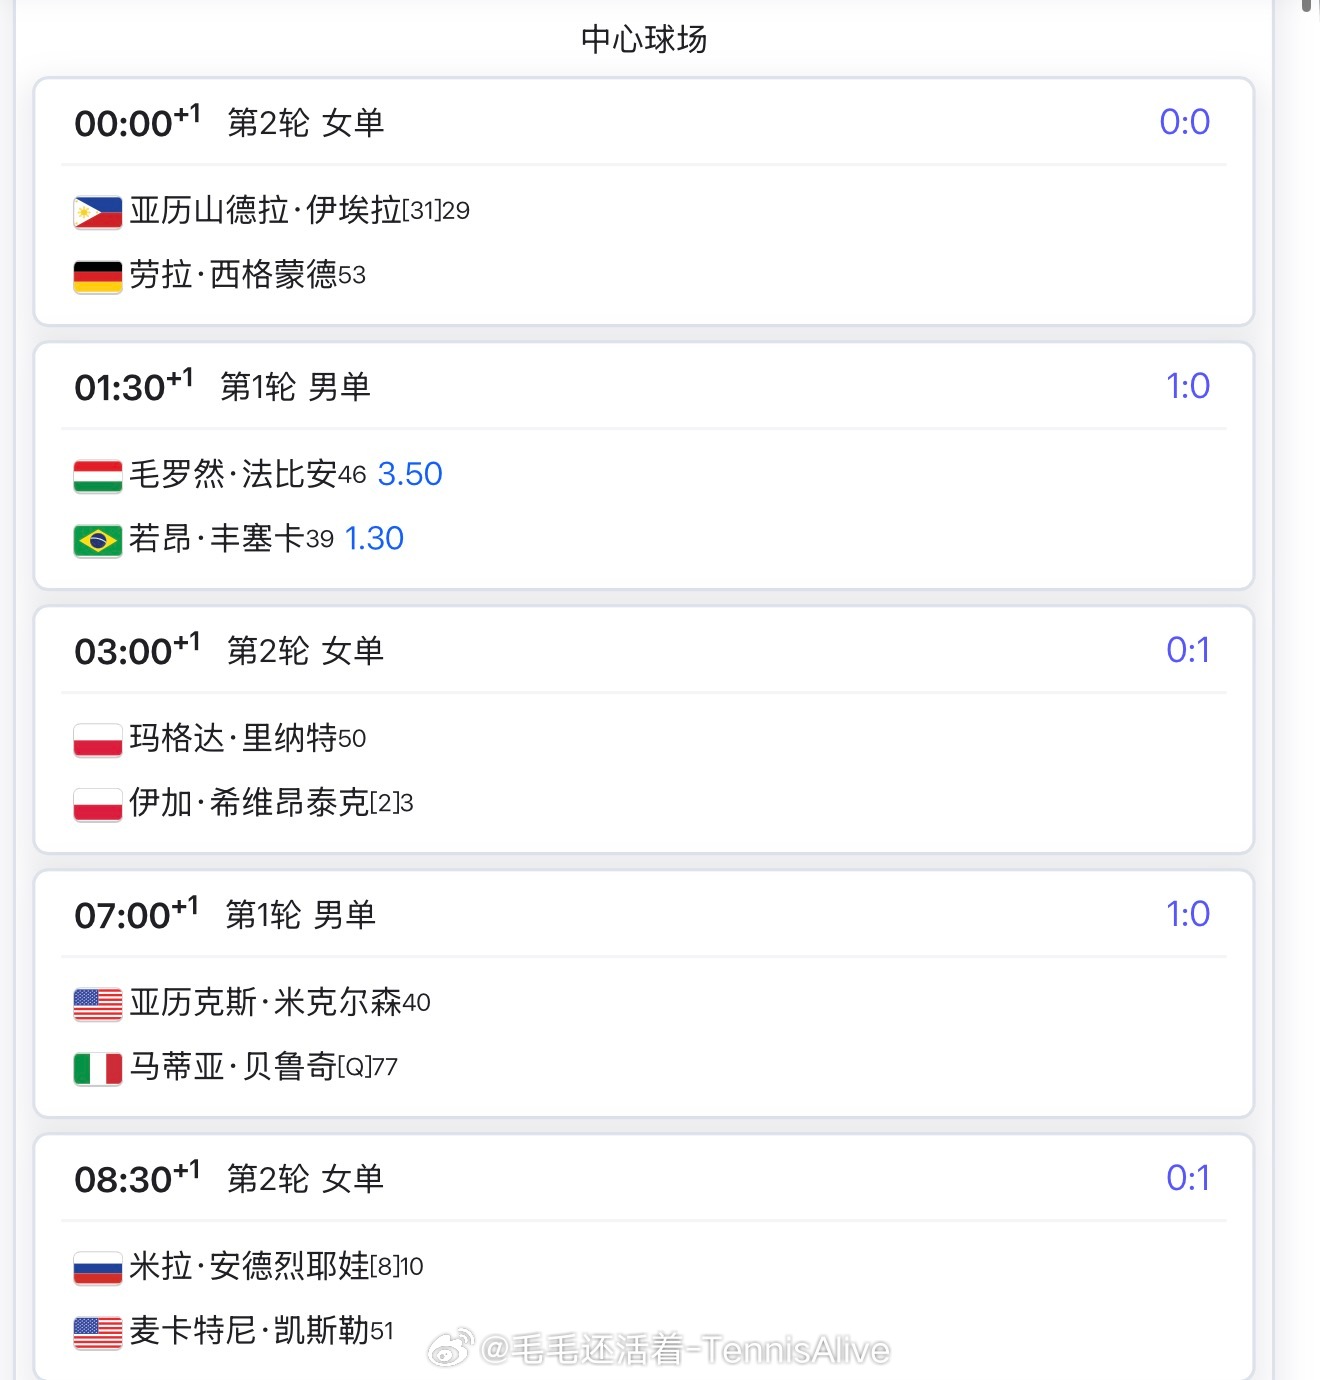Select odds 3.50 for 毛罗然·法比安
Viewport: 1320px width, 1380px height.
(410, 474)
